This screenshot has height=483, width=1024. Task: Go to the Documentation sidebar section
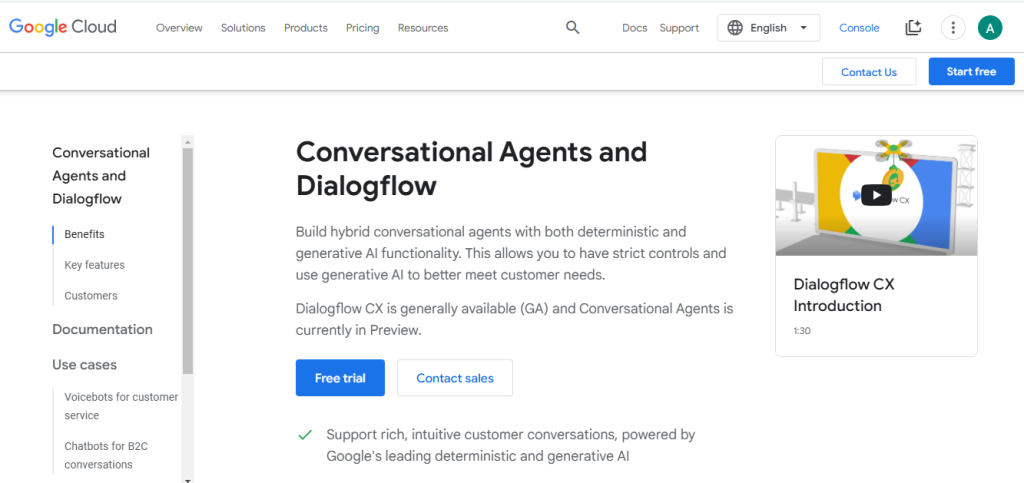(103, 330)
